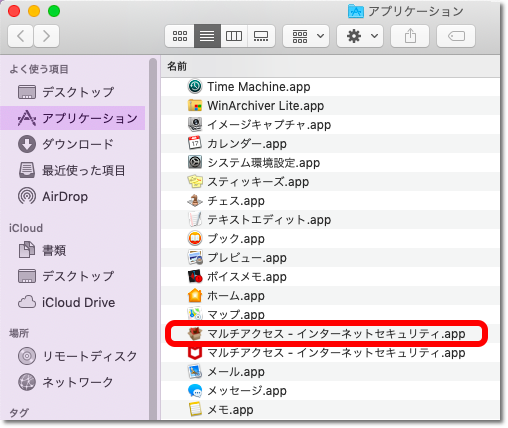Click the ホーム app icon
Image resolution: width=508 pixels, height=428 pixels.
point(195,296)
